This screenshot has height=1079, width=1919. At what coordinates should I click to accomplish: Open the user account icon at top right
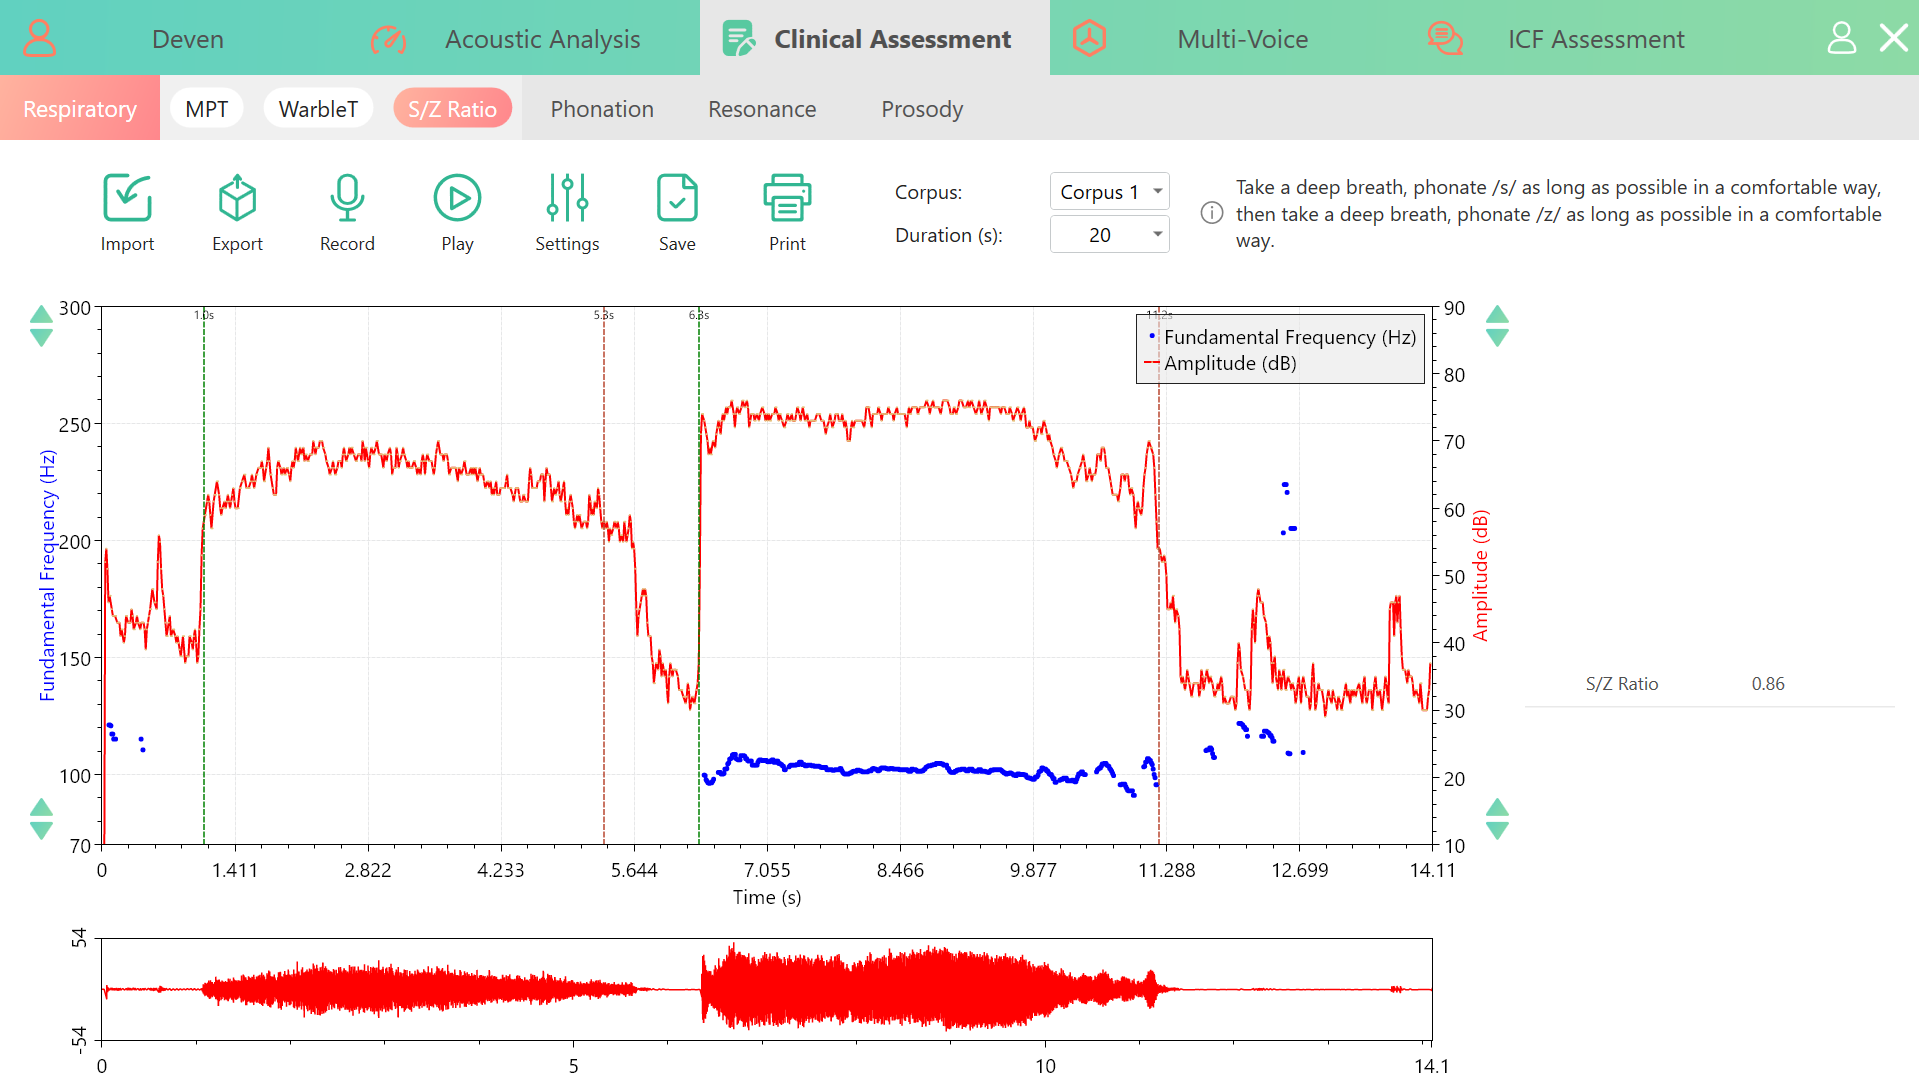tap(1841, 38)
